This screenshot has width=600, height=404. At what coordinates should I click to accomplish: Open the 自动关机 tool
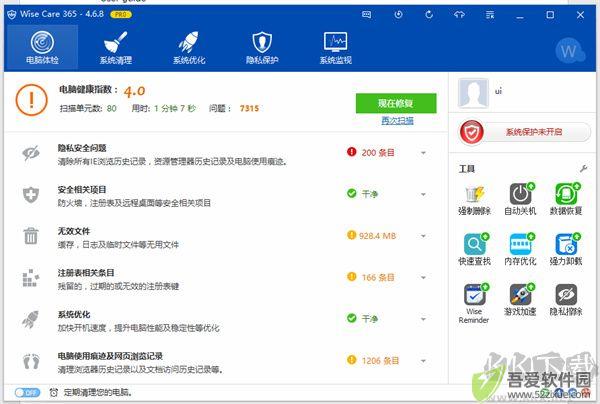tap(520, 200)
